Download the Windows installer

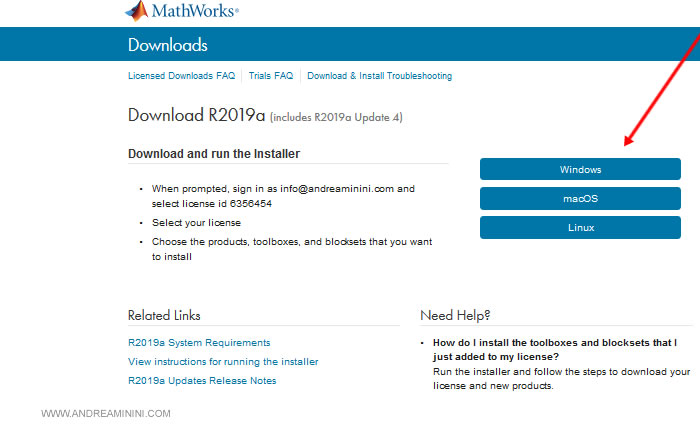click(x=580, y=170)
